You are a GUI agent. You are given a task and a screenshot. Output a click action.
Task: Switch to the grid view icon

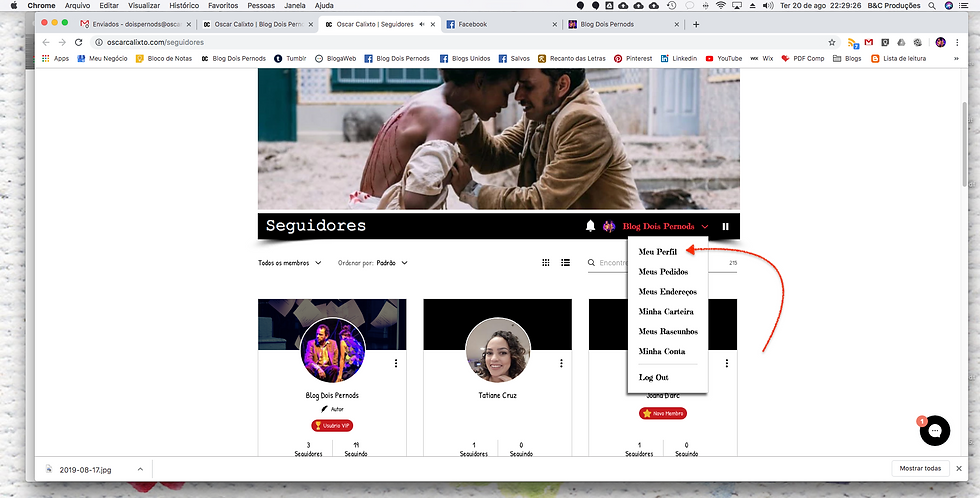click(x=546, y=263)
